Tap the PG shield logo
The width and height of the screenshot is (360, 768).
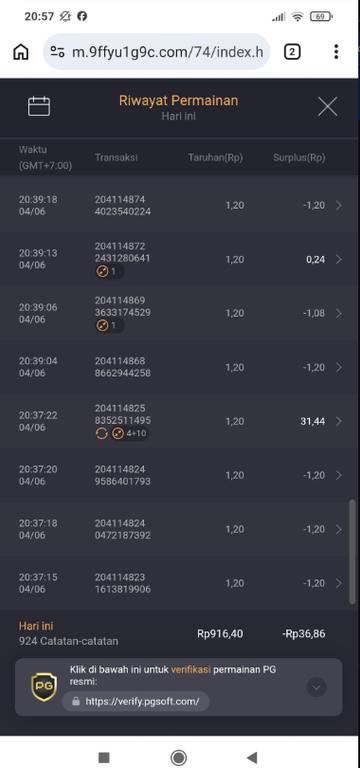(44, 687)
